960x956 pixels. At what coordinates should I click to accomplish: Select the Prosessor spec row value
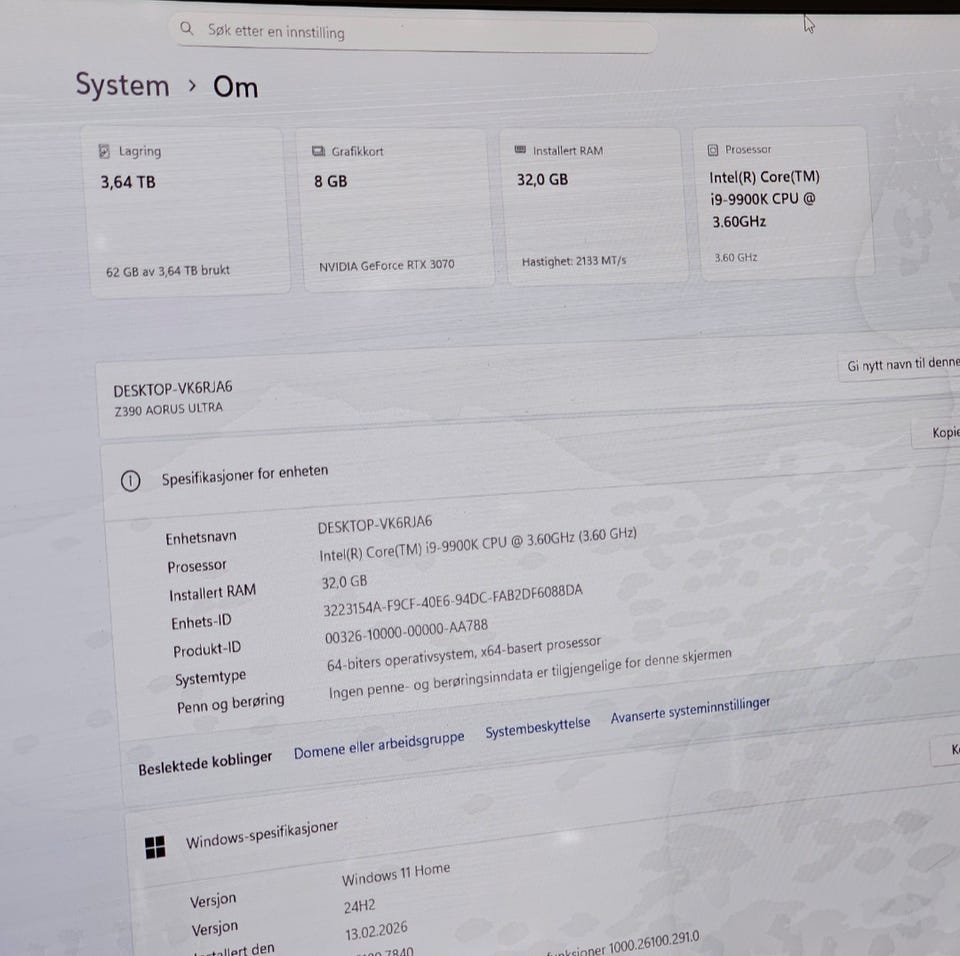click(478, 544)
